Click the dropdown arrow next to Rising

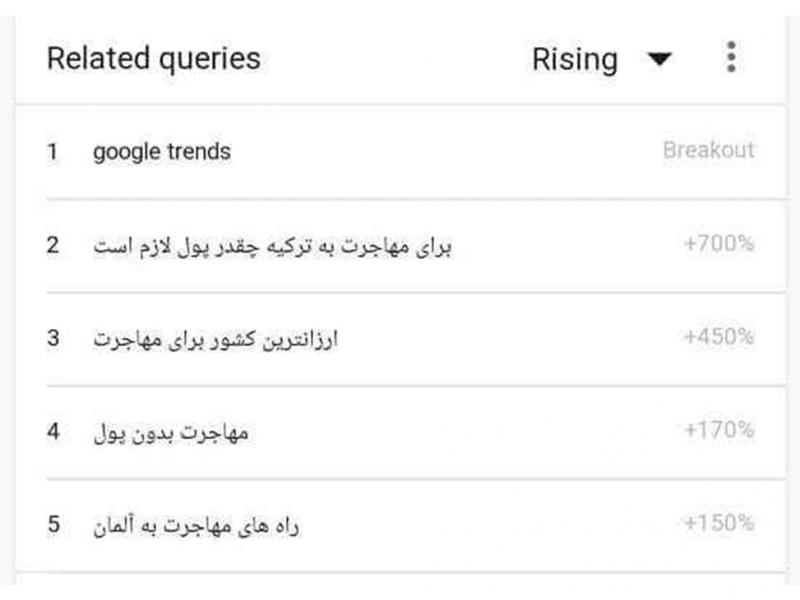(658, 60)
